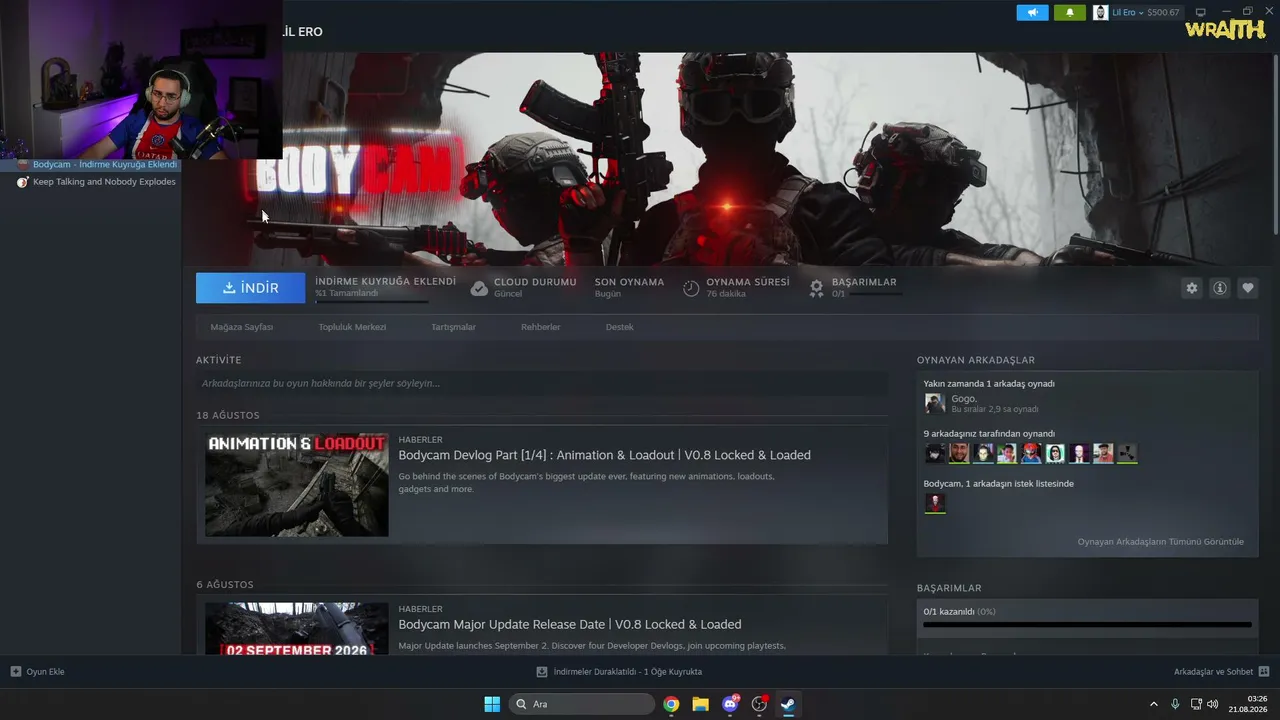
Task: Click Oyun Ekle in the bottom bar
Action: click(45, 672)
